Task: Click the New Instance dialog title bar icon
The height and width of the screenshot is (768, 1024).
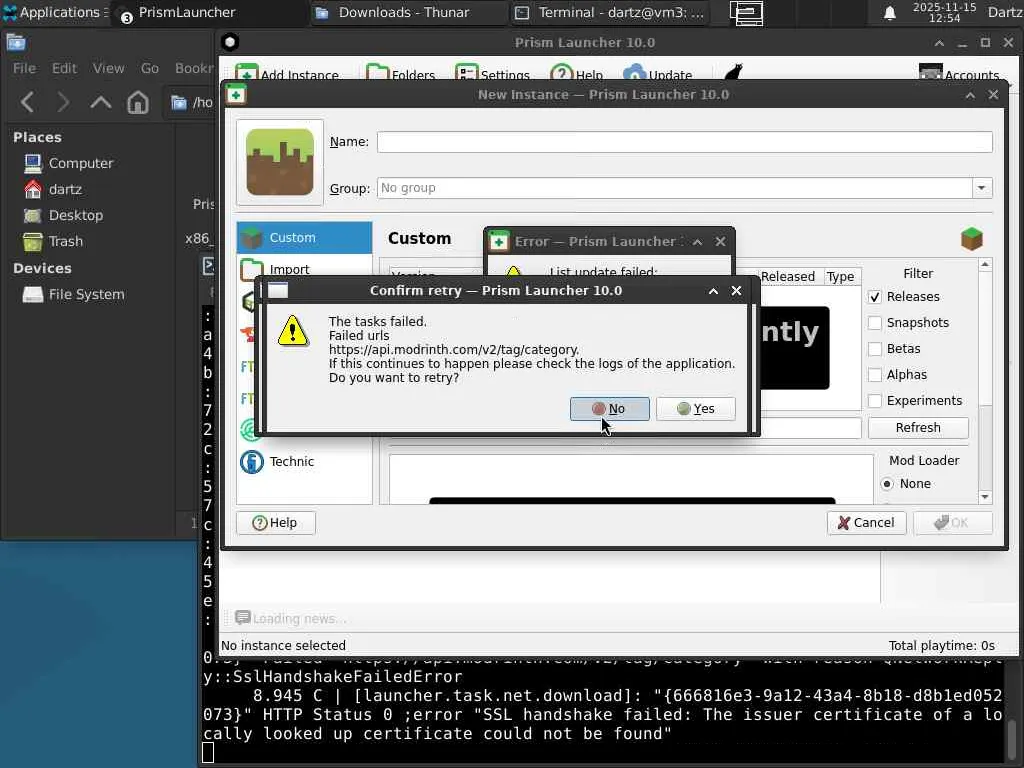Action: (236, 95)
